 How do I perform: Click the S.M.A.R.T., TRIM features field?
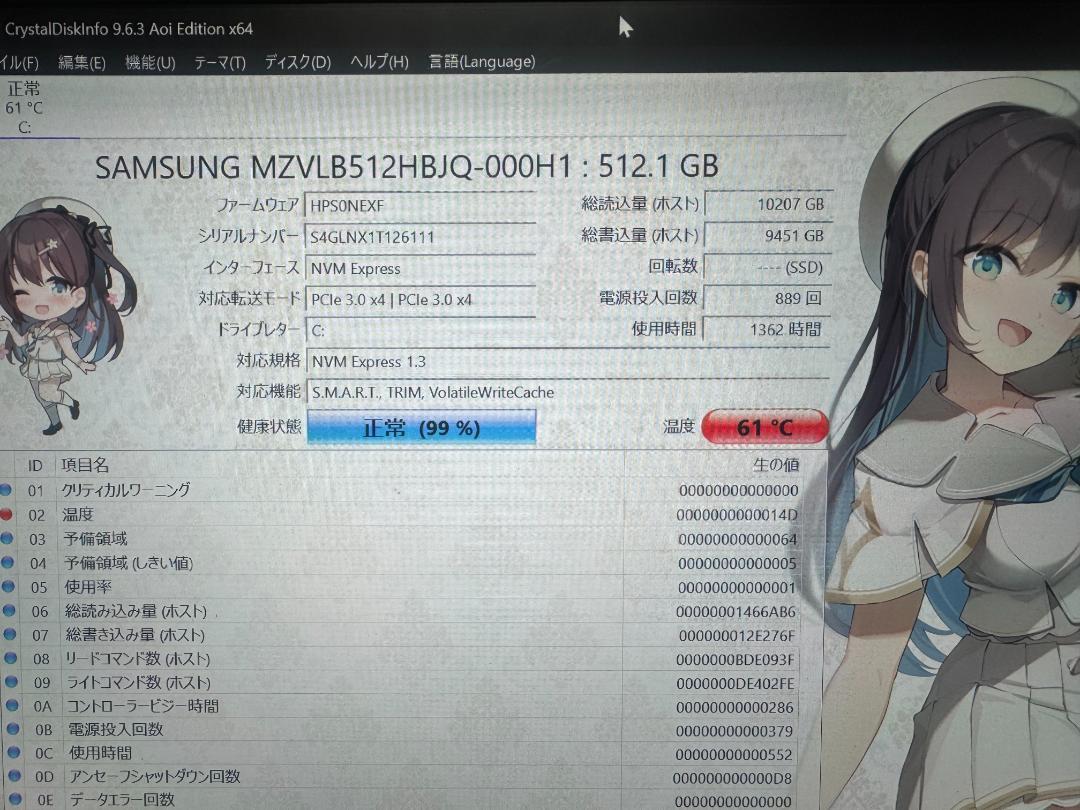[x=568, y=392]
